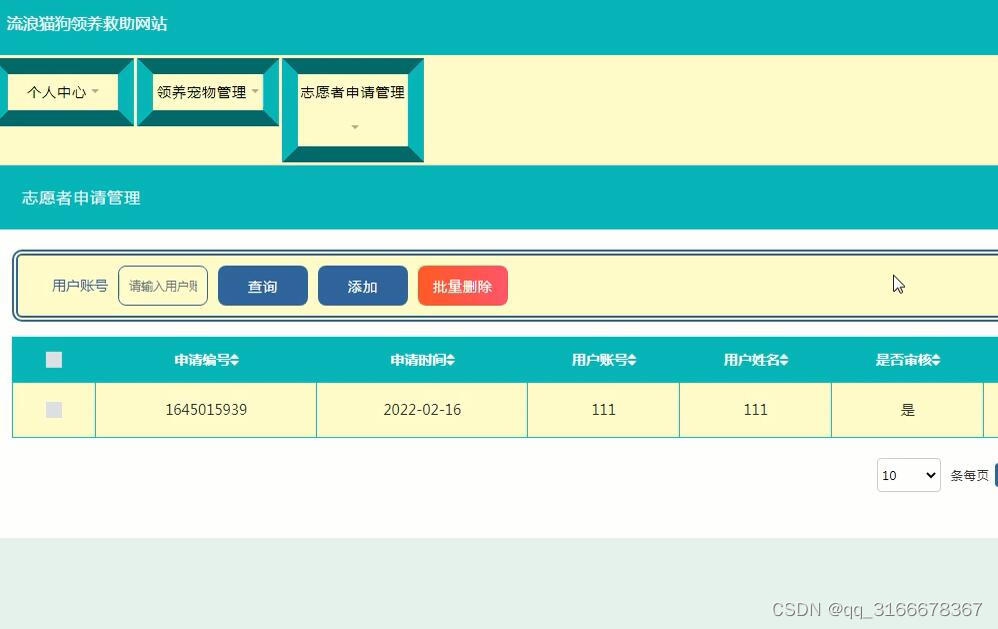The image size is (998, 629).
Task: Select the date cell 2022-02-16
Action: click(x=422, y=410)
